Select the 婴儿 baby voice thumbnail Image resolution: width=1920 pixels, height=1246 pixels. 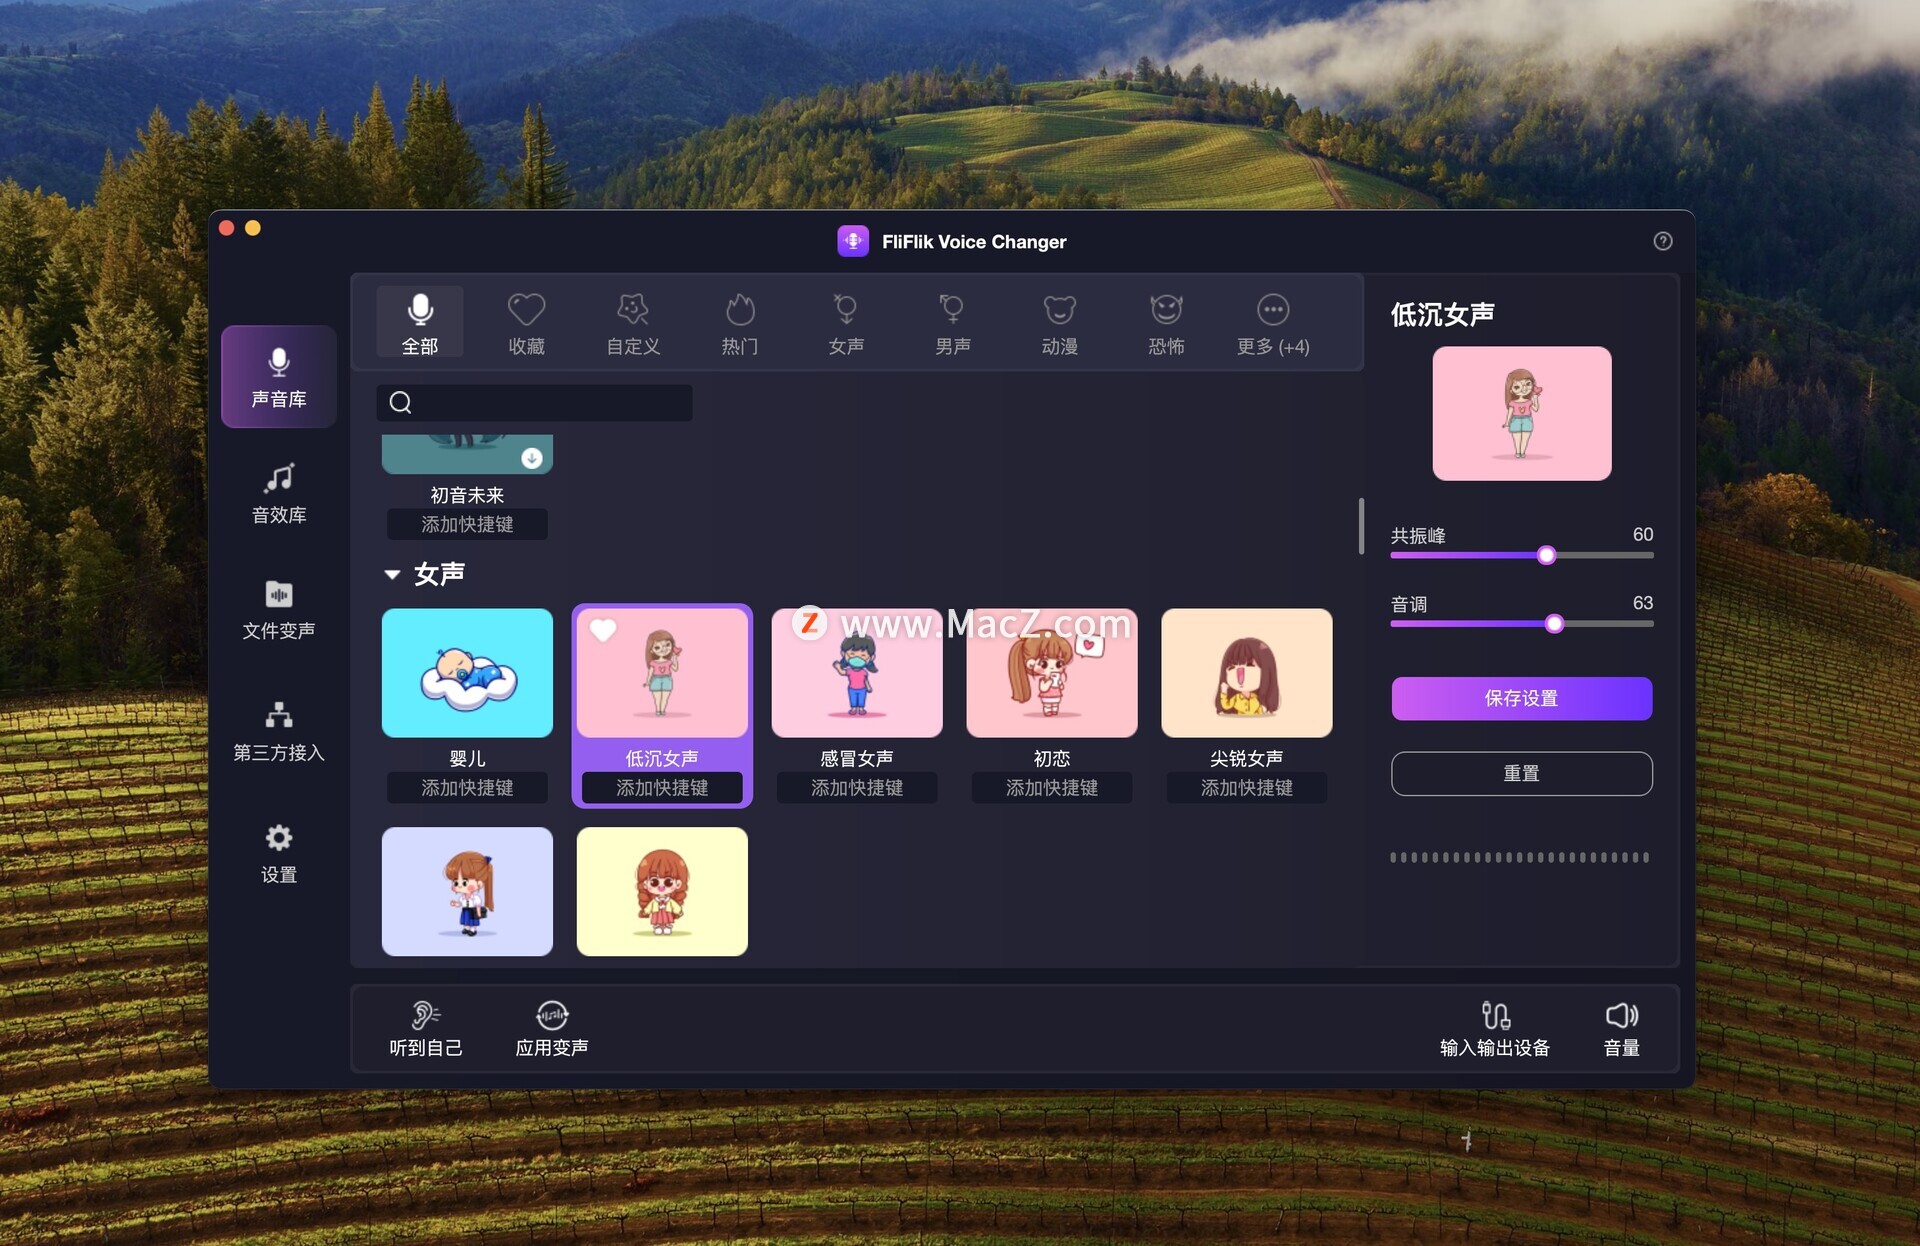[x=467, y=673]
